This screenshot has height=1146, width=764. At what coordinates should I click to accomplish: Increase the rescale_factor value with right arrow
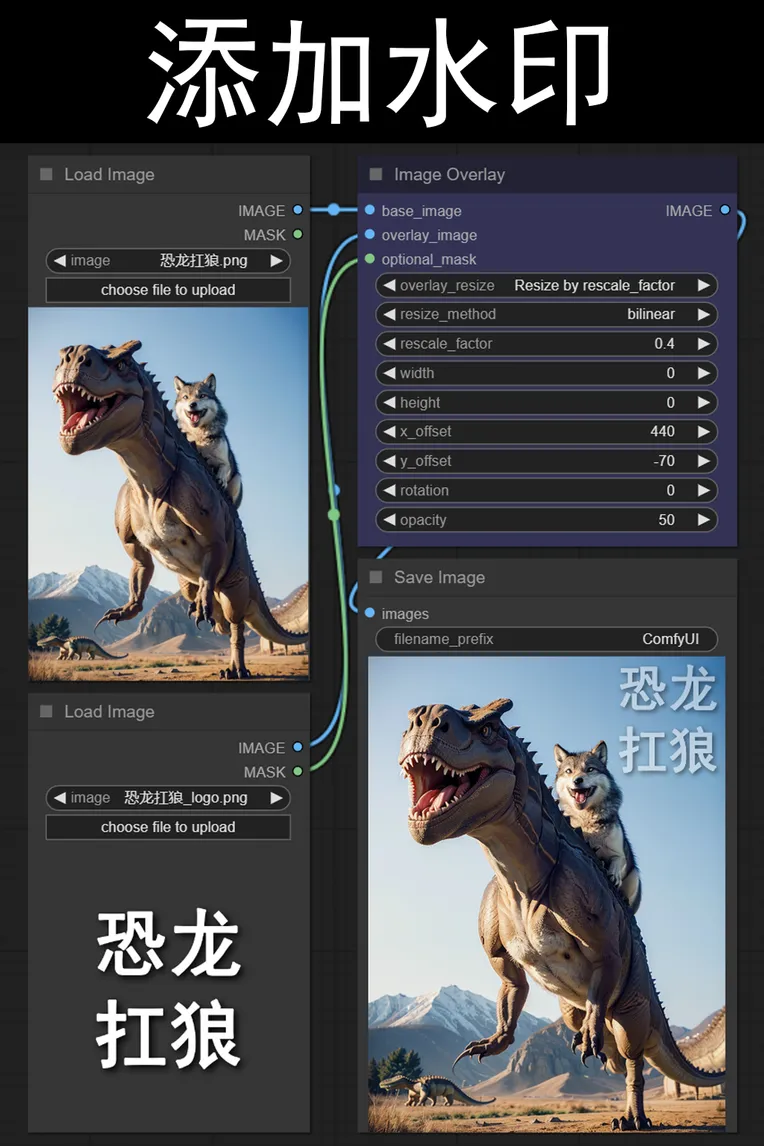(704, 344)
